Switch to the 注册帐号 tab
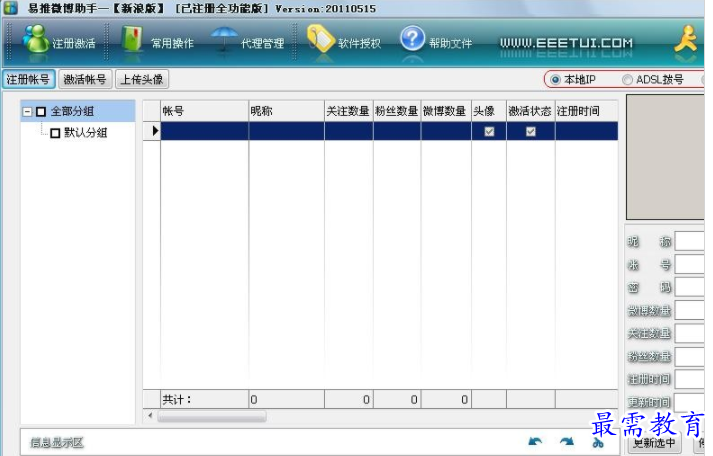 pos(28,79)
